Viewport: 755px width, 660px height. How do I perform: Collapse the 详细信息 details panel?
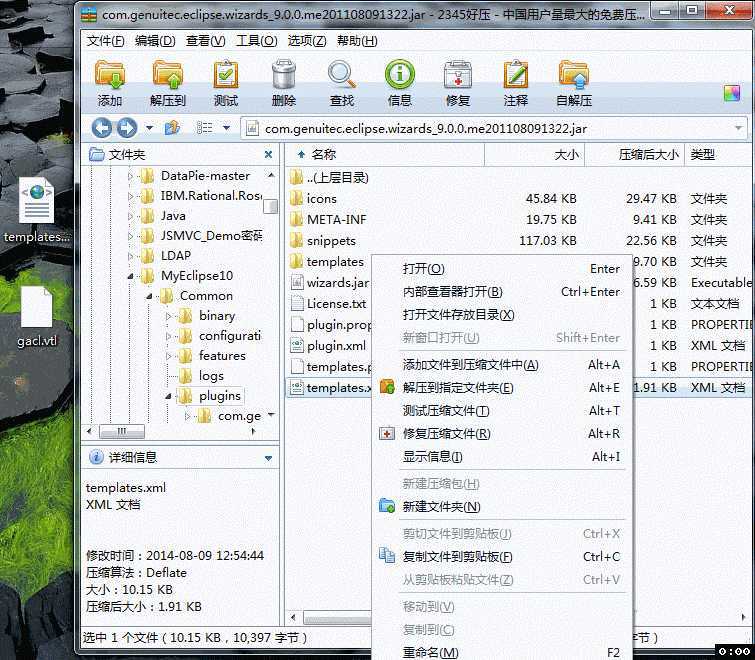(x=269, y=458)
